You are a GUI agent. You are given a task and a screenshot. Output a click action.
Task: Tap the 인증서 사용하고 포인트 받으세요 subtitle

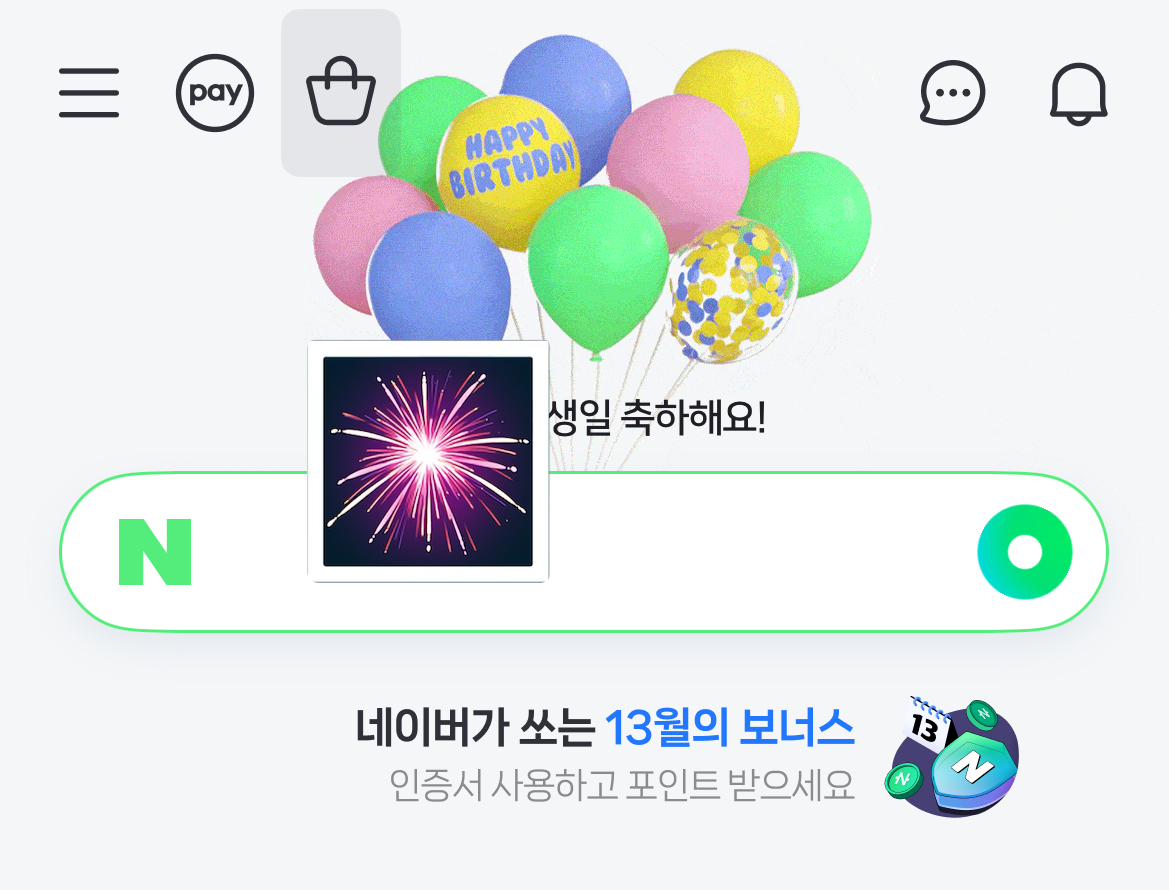point(621,785)
